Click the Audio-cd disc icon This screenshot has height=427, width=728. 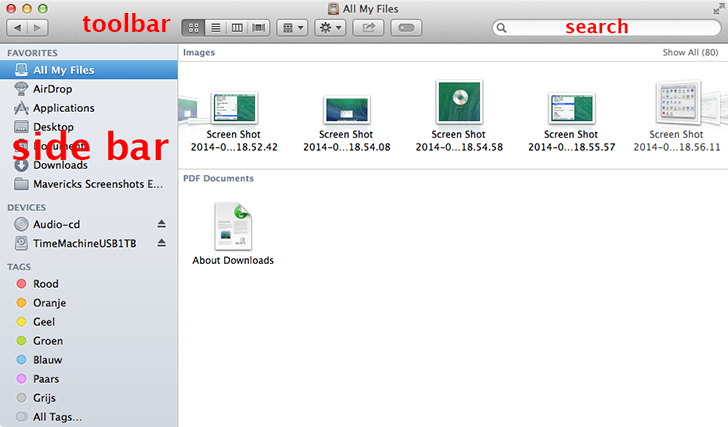click(21, 224)
